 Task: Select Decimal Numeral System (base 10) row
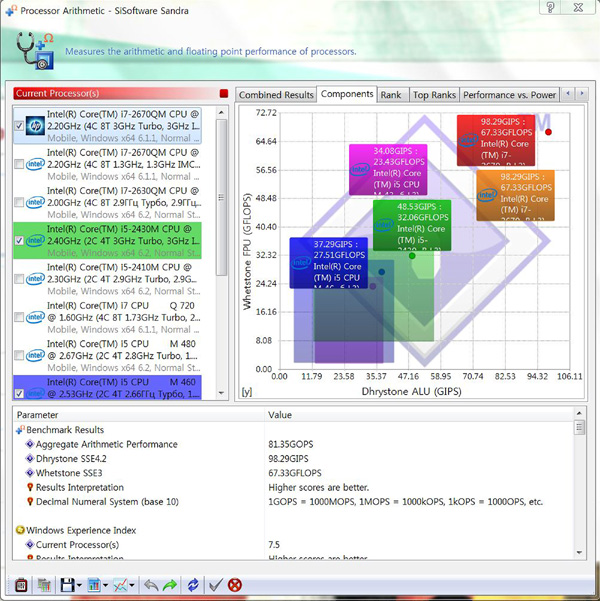click(293, 502)
